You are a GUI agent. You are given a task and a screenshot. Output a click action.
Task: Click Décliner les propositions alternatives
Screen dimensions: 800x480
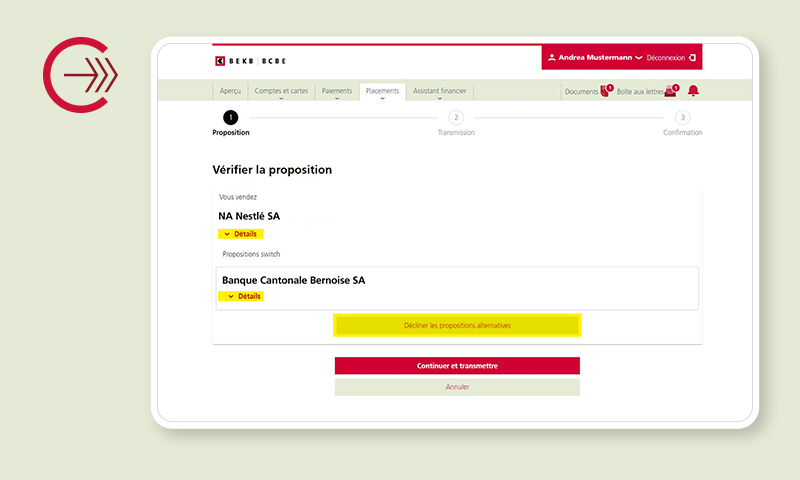457,325
